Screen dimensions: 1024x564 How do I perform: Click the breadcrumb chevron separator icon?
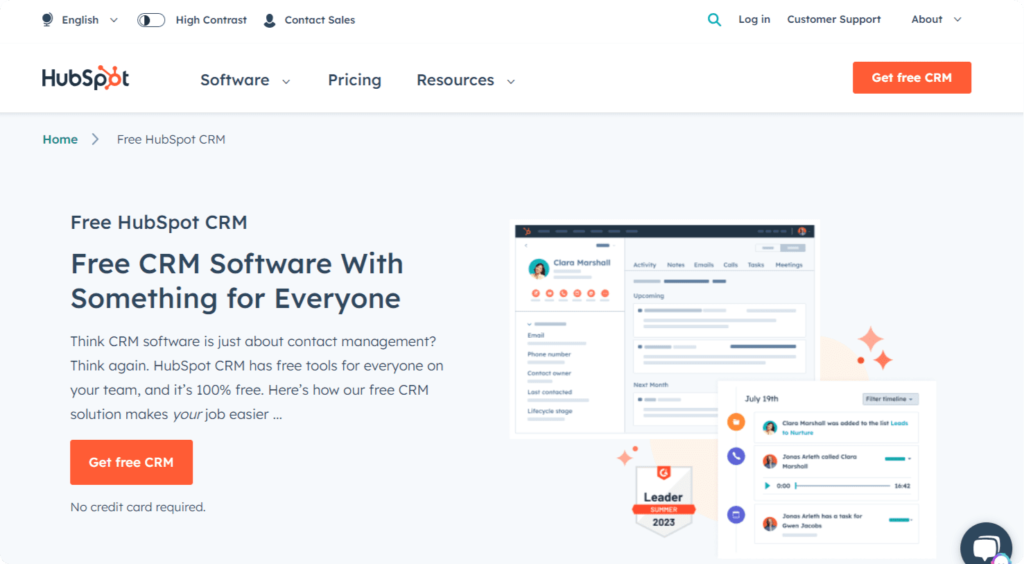click(95, 139)
